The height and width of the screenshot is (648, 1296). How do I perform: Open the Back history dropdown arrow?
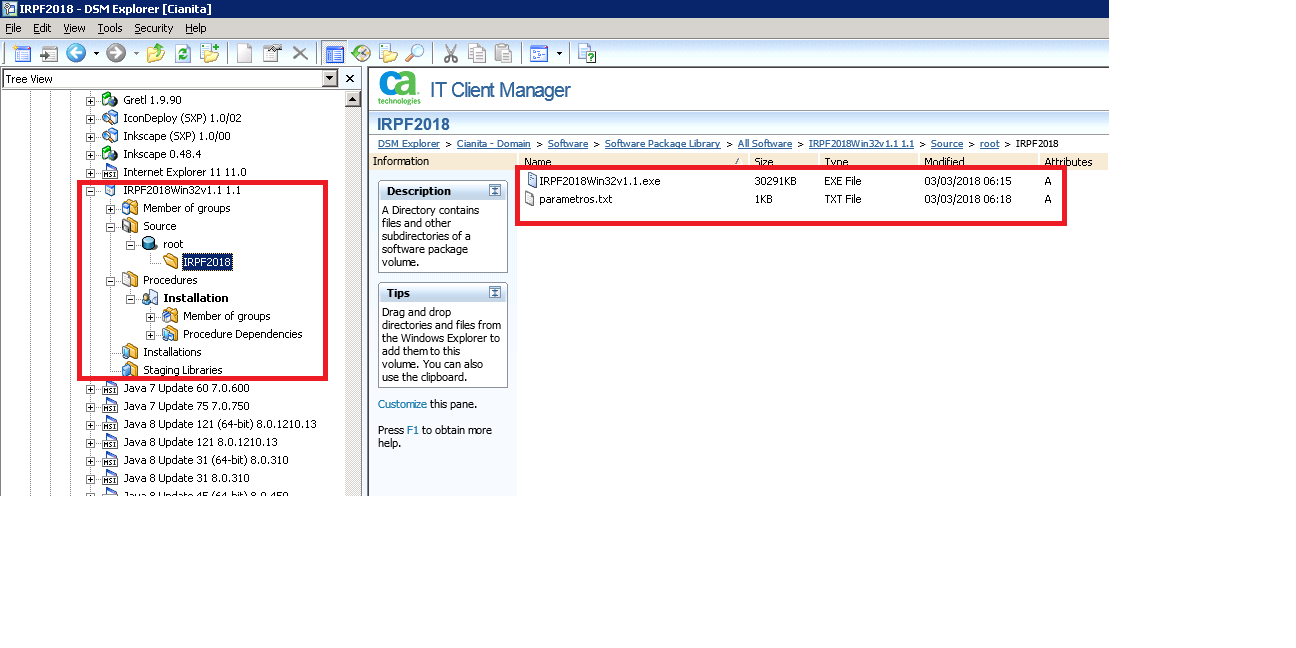(96, 54)
